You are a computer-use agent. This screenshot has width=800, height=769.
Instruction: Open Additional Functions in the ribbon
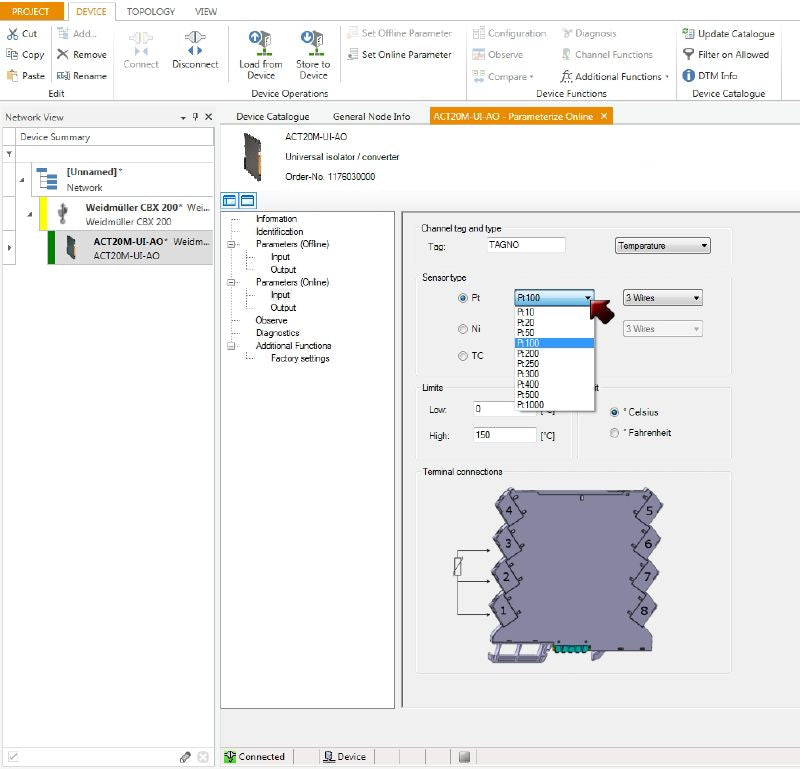coord(614,76)
